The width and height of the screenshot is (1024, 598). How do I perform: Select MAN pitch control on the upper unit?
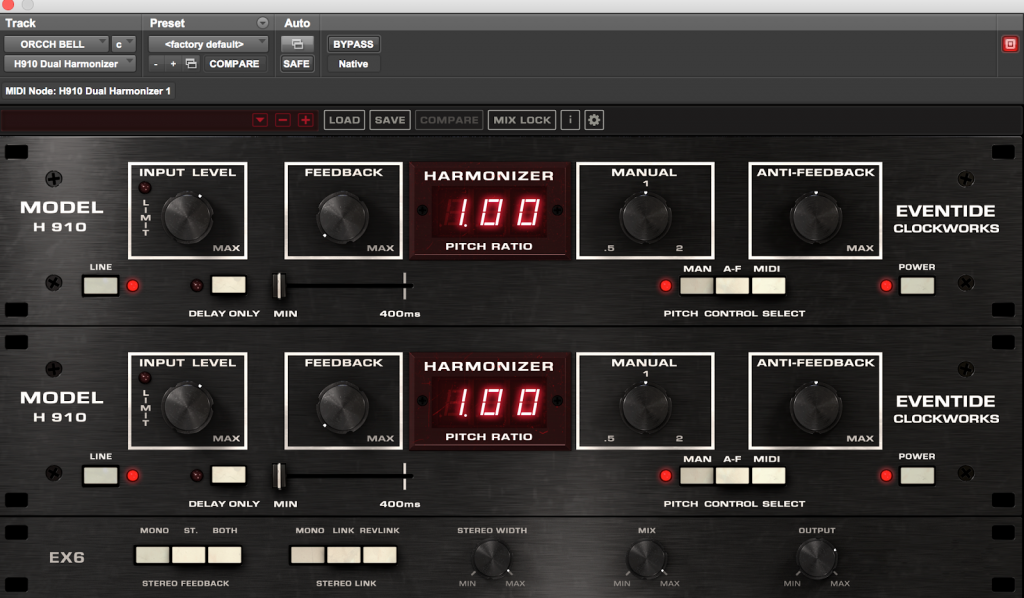(697, 286)
